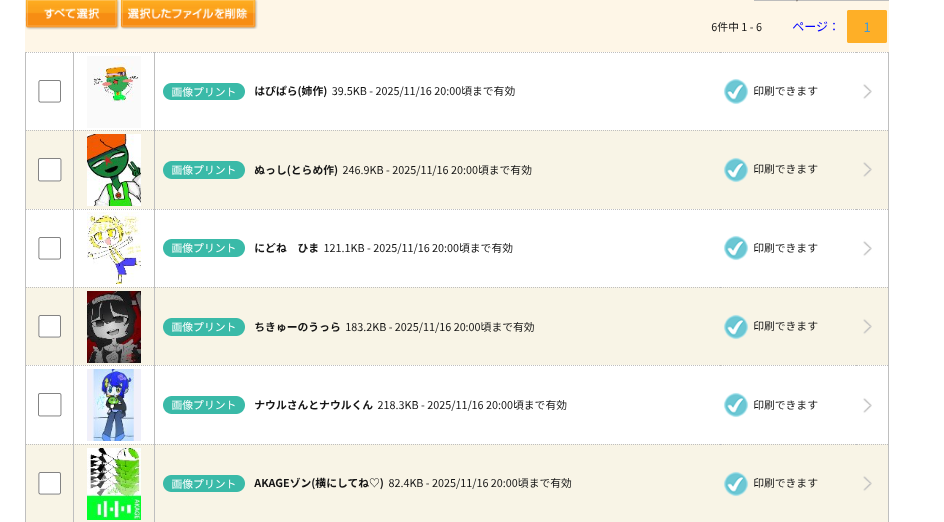Expand details arrow for ぬっし(とらめ作)
Viewport: 944px width, 522px height.
(x=867, y=170)
